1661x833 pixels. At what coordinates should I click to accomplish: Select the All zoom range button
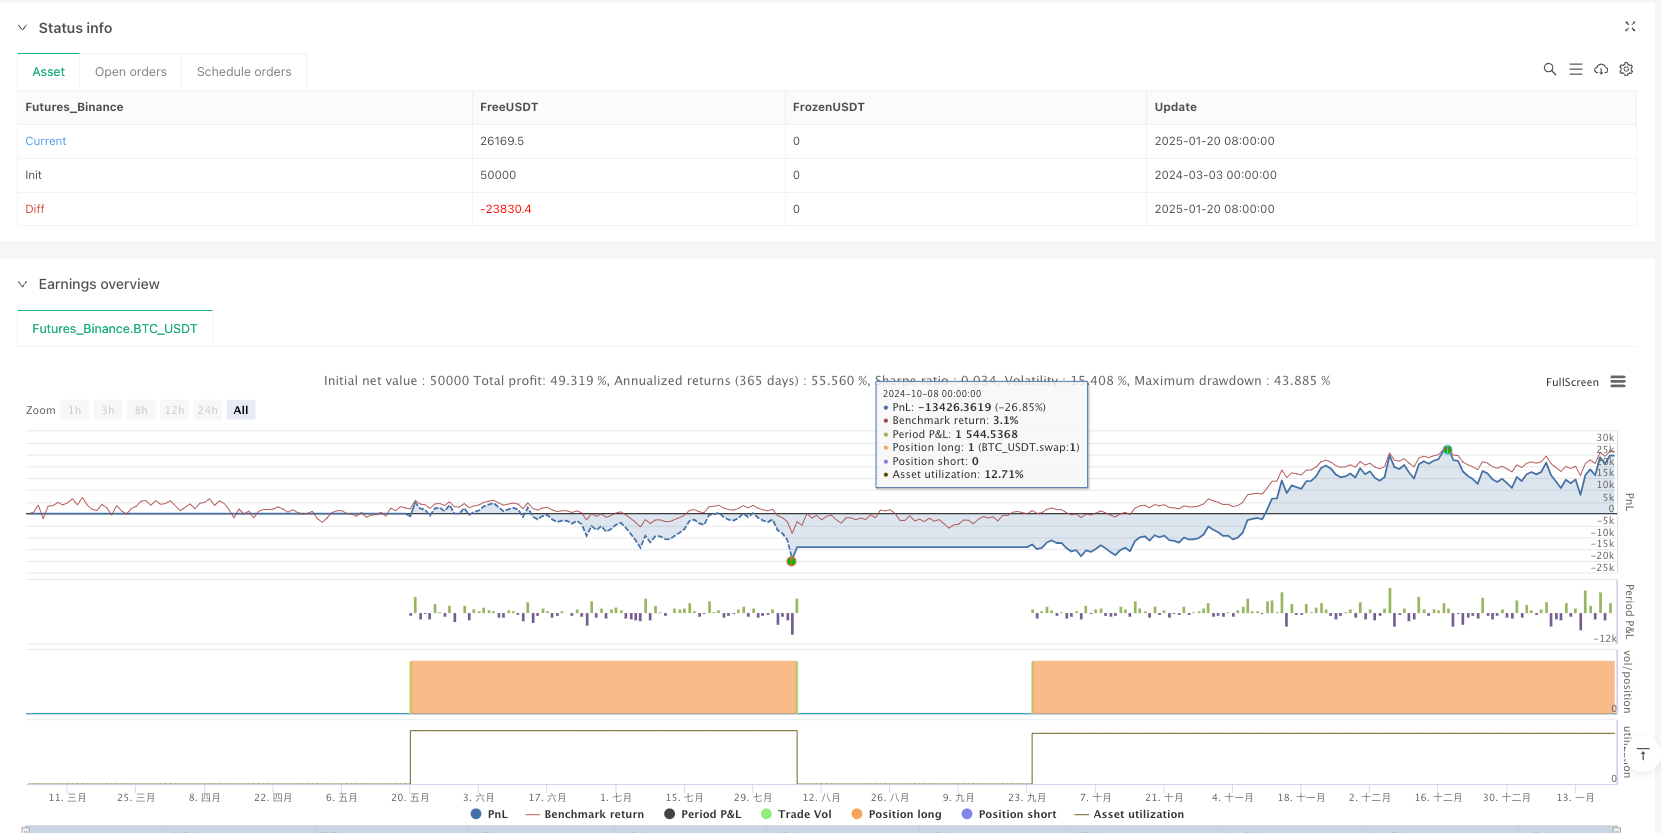pyautogui.click(x=241, y=410)
